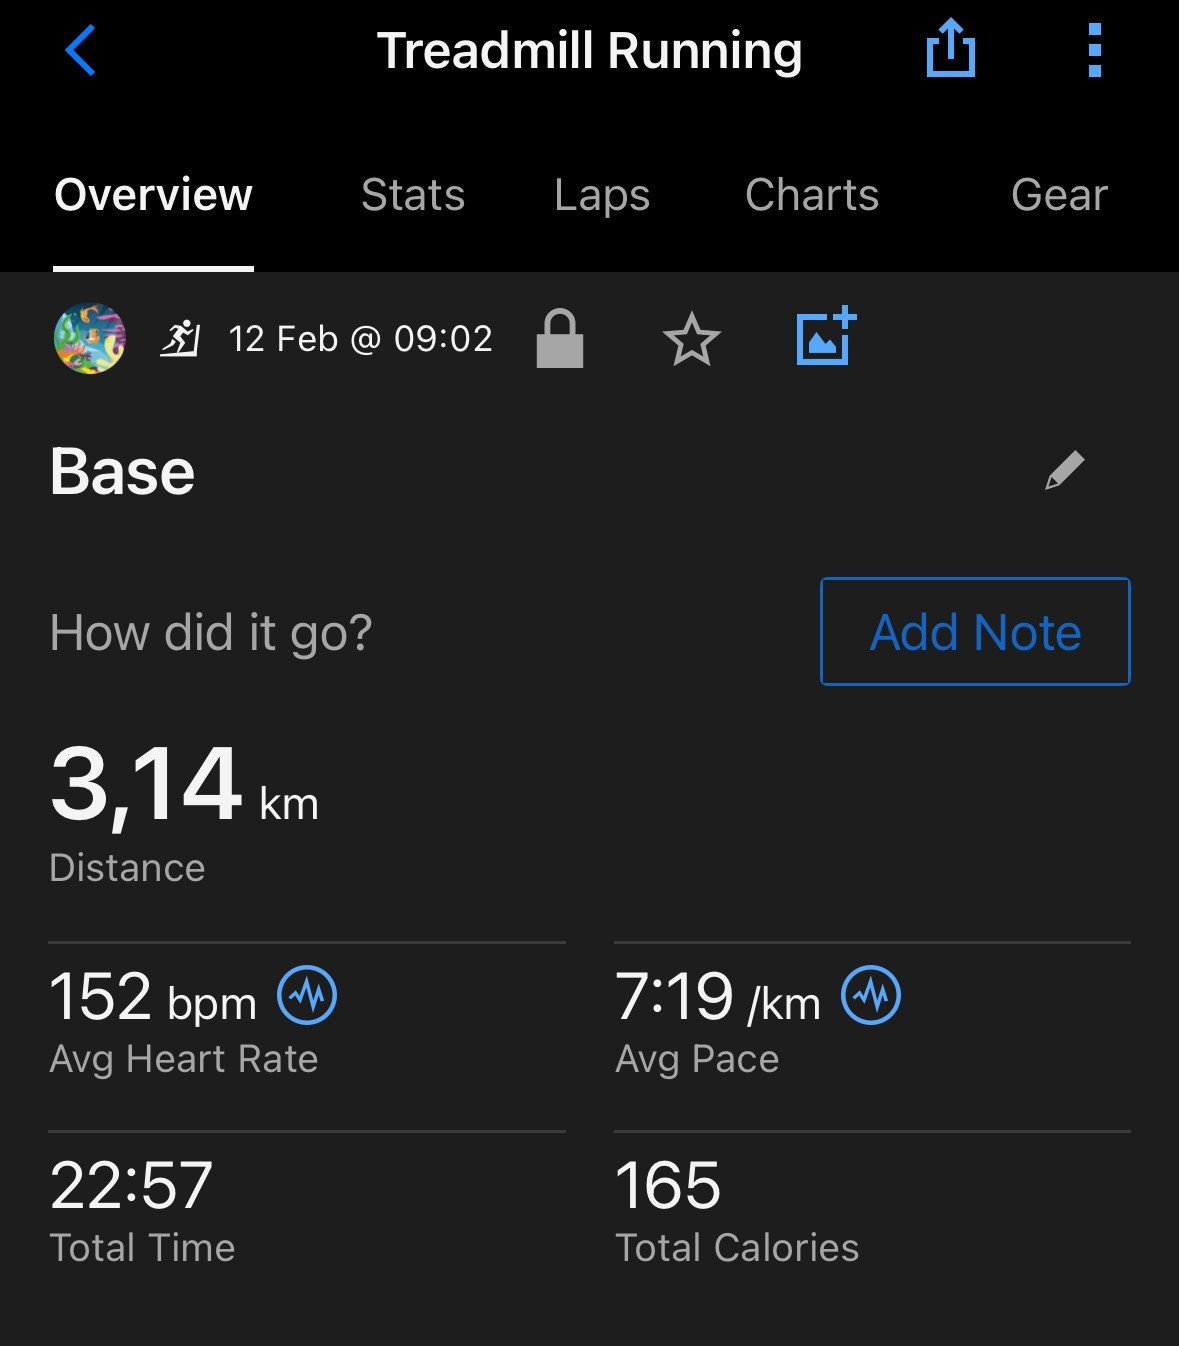This screenshot has height=1346, width=1179.
Task: Open pace chart icon beside 7:19 /km
Action: tap(871, 995)
